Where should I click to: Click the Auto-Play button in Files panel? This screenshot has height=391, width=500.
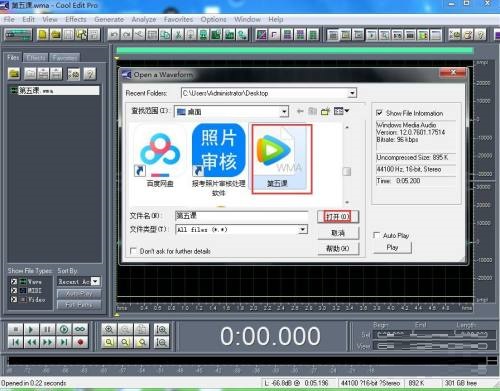(79, 294)
